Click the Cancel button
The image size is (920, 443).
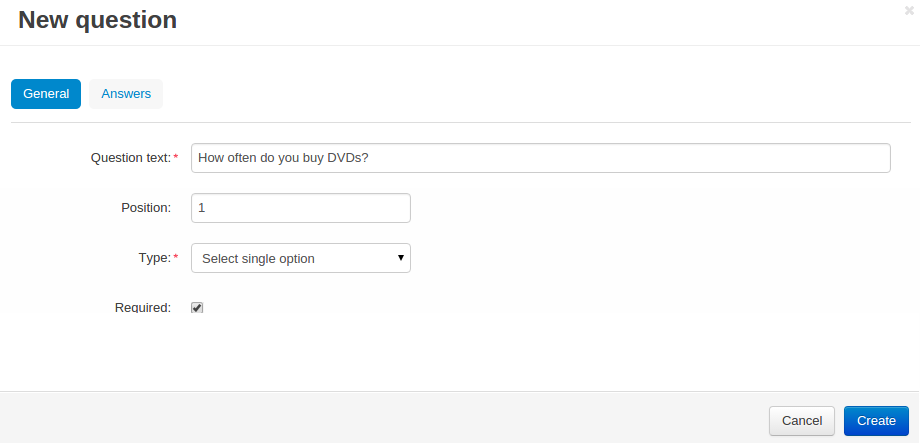click(x=801, y=421)
